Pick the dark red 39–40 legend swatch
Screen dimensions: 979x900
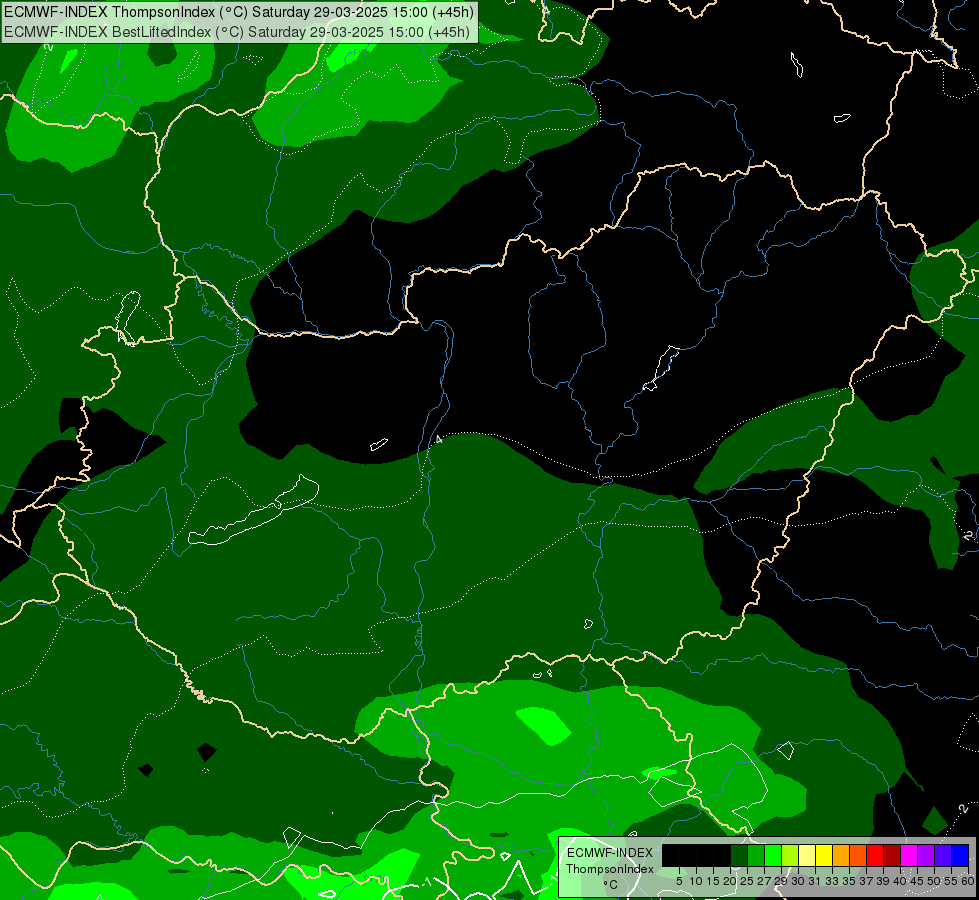[892, 855]
